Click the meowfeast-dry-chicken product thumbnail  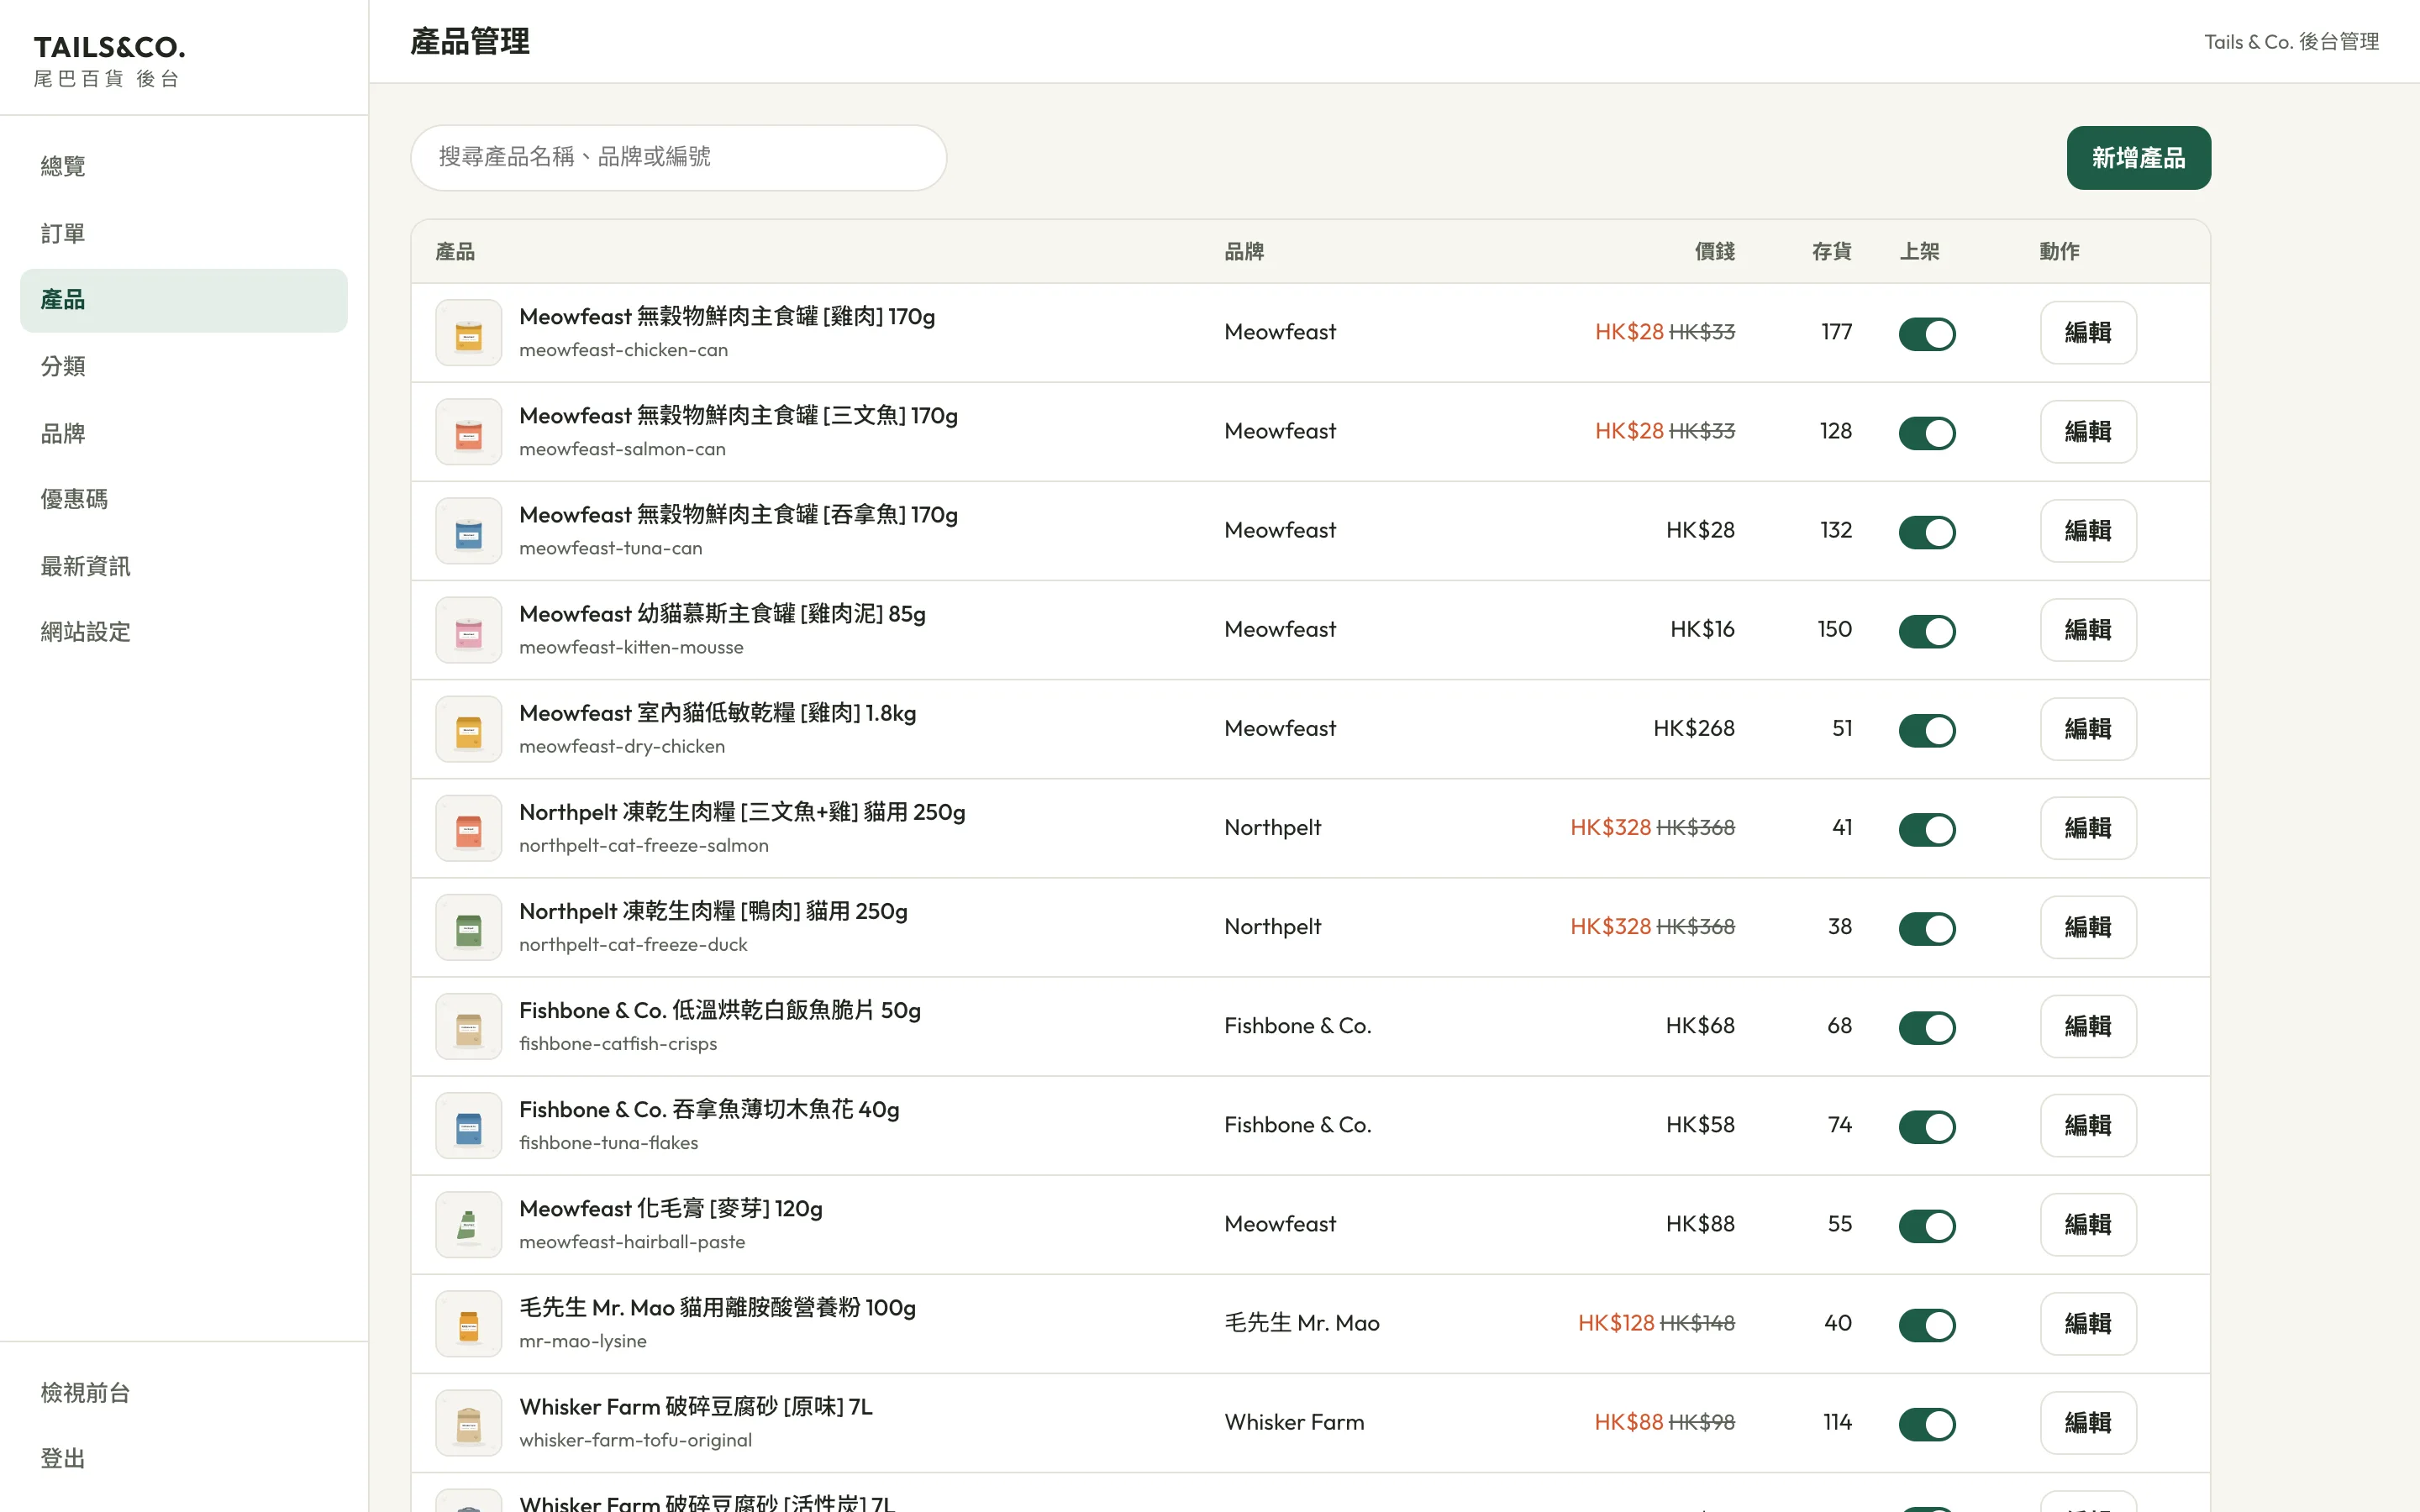pos(468,729)
